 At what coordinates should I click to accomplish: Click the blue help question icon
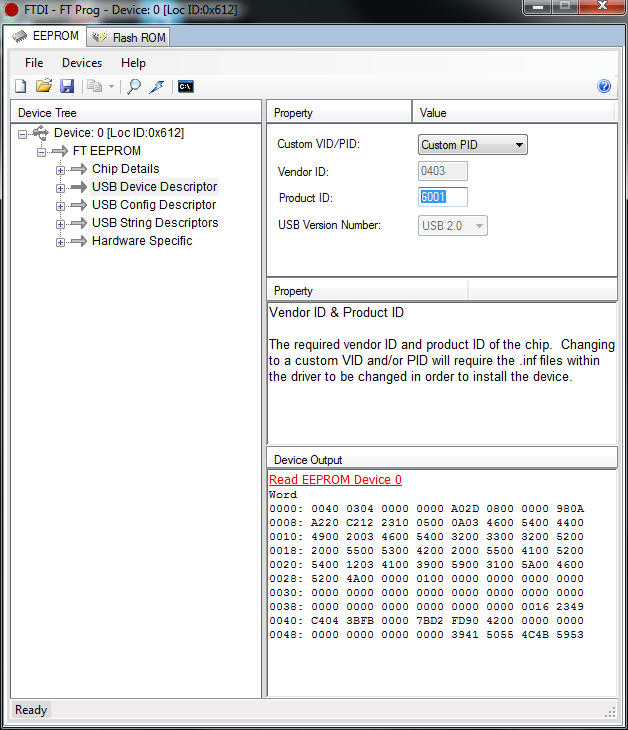604,86
